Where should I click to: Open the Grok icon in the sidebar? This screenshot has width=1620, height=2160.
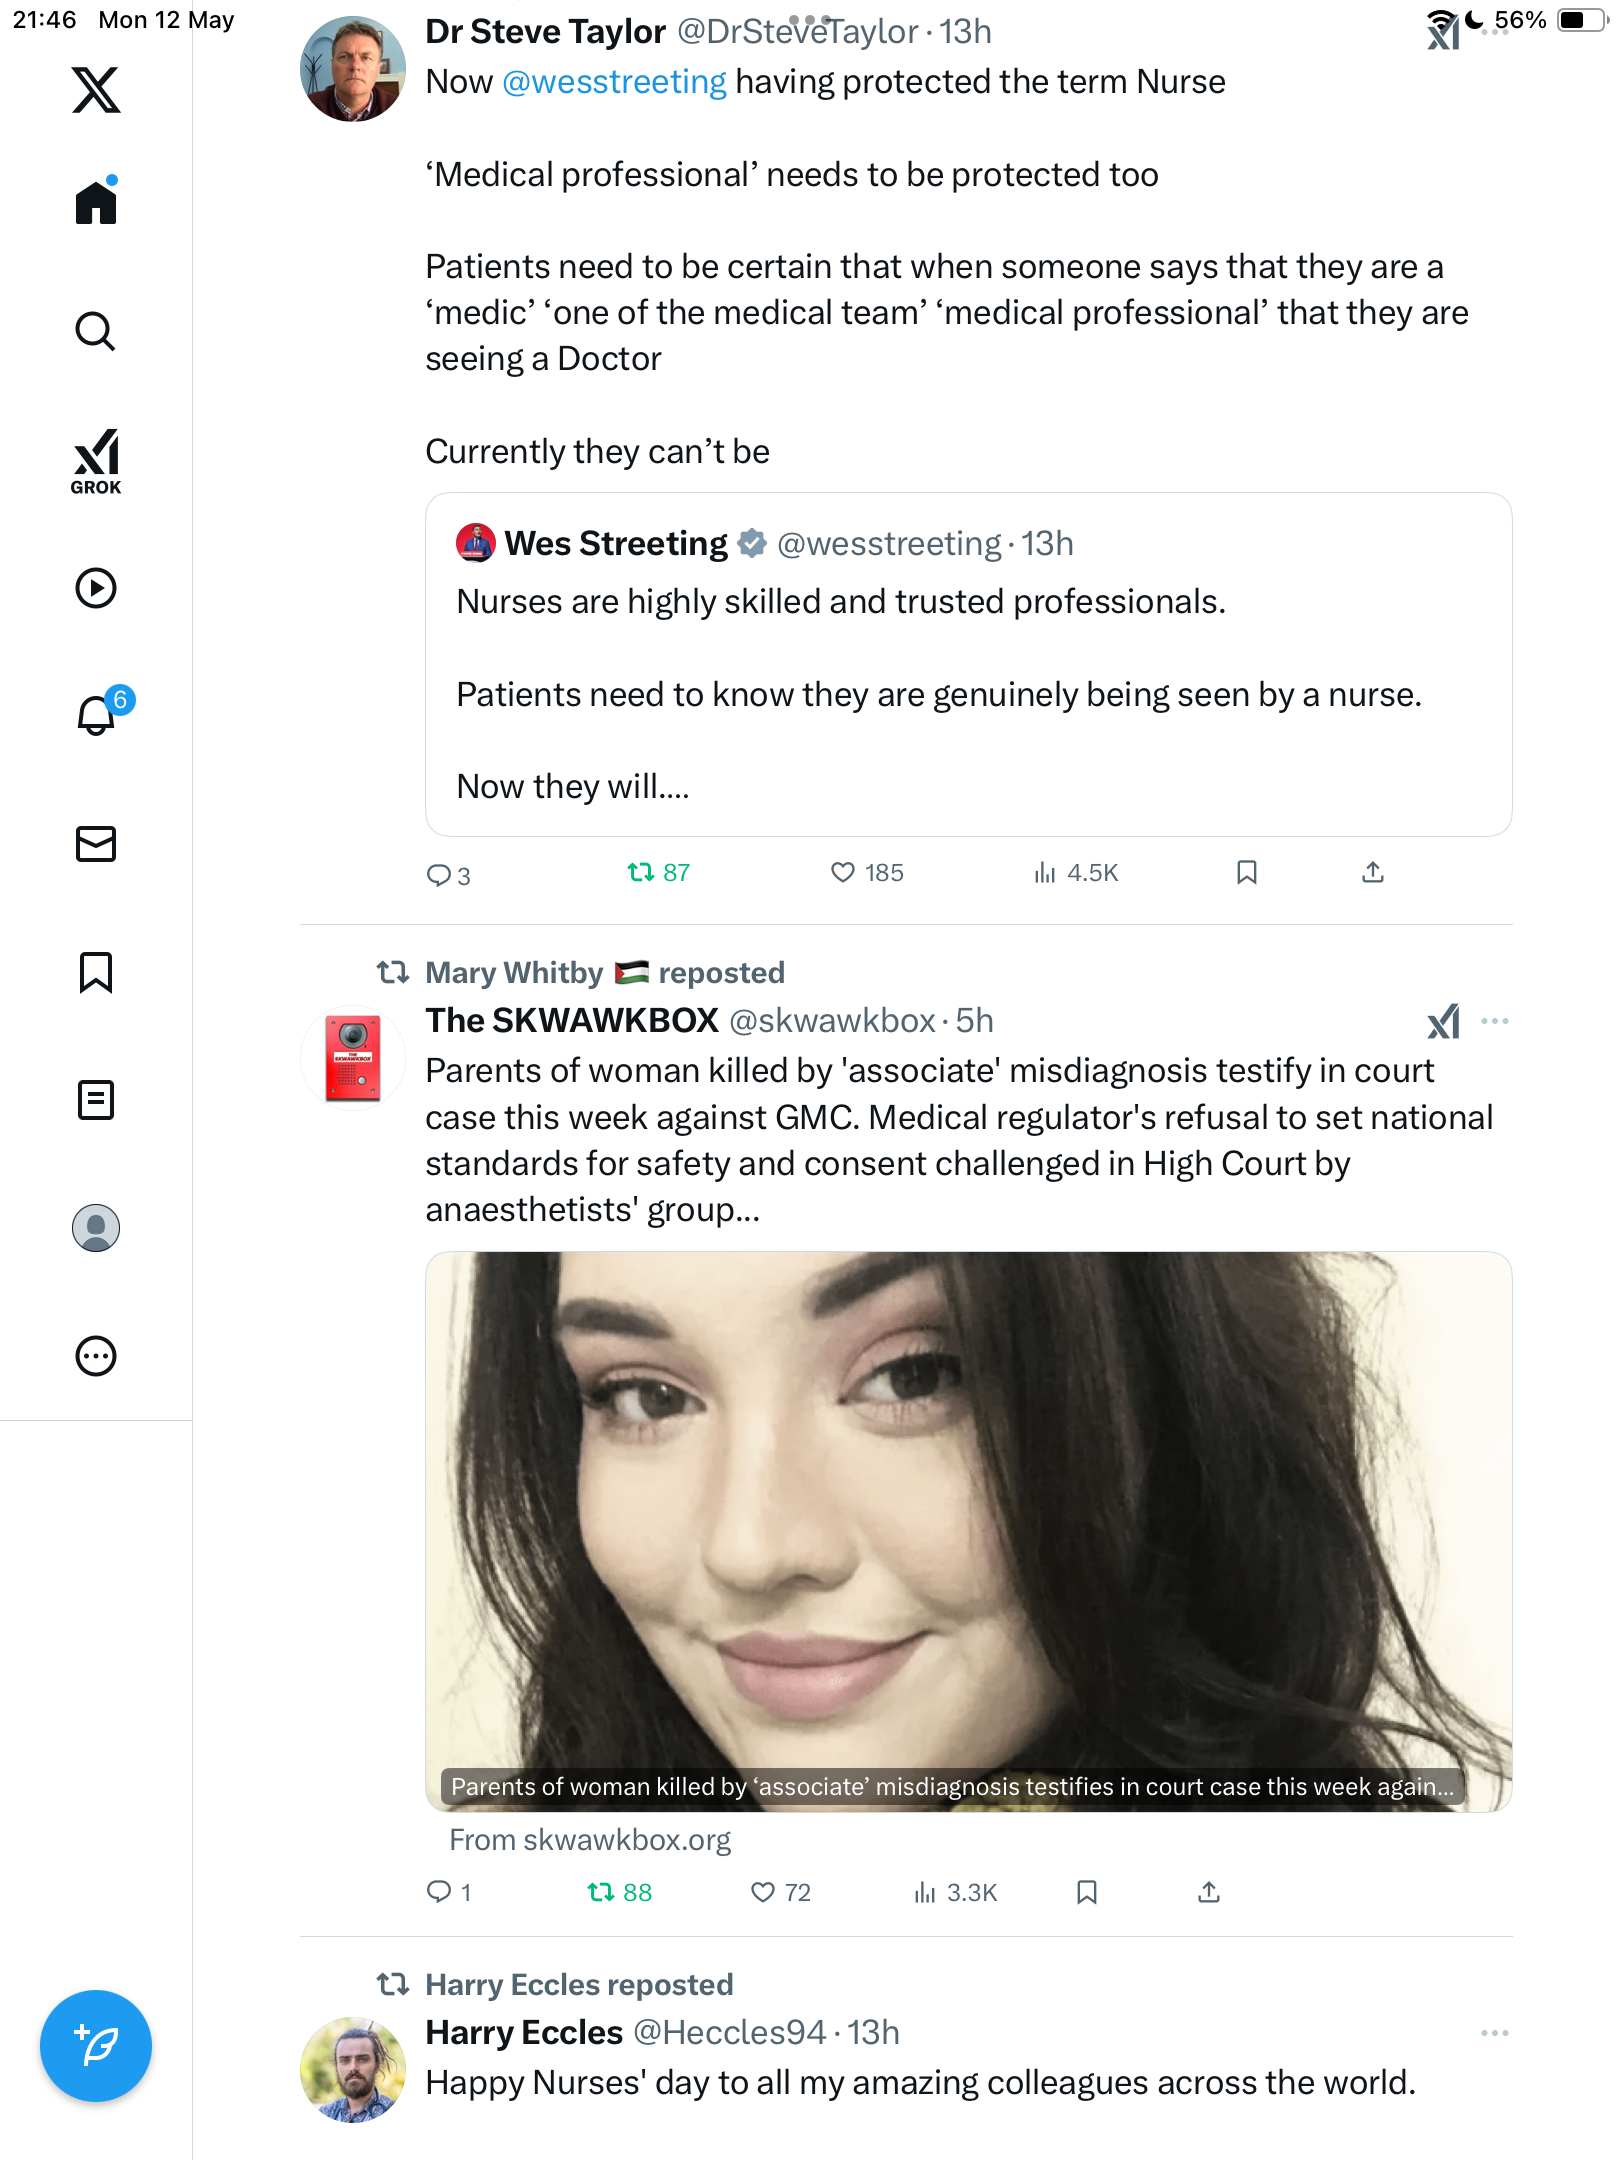(x=96, y=461)
